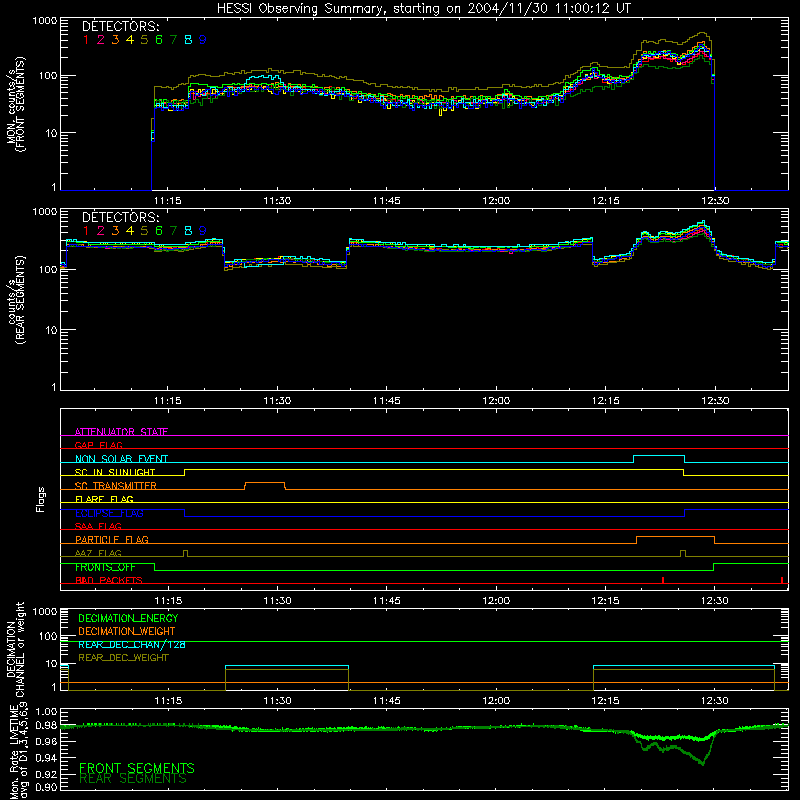Select cyan detector 8 in rear segments legend
Viewport: 800px width, 800px height.
coord(188,231)
